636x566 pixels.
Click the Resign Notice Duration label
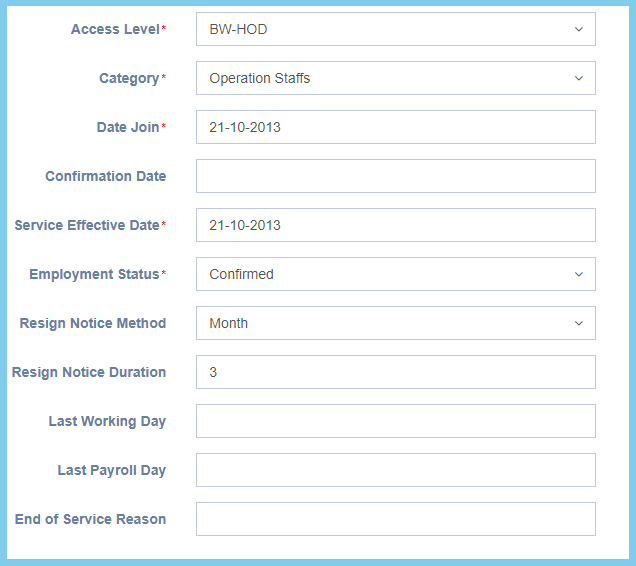click(x=89, y=372)
